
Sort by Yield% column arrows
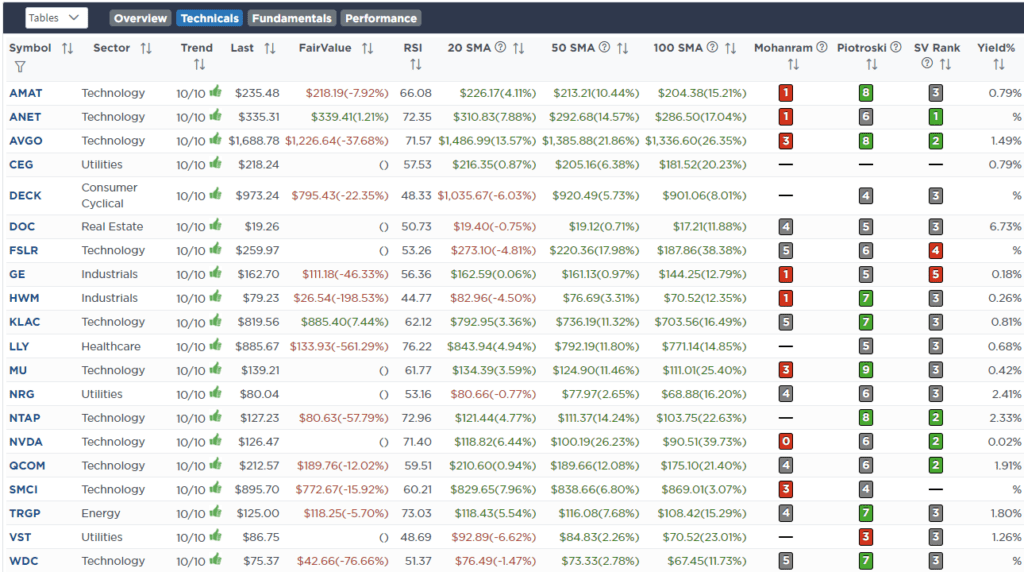(x=999, y=65)
